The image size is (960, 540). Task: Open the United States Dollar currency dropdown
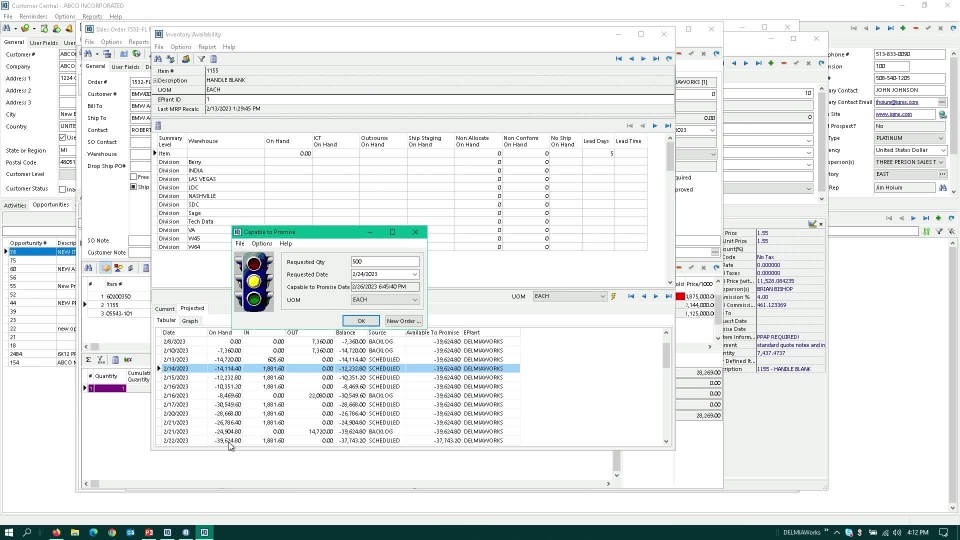pos(942,150)
